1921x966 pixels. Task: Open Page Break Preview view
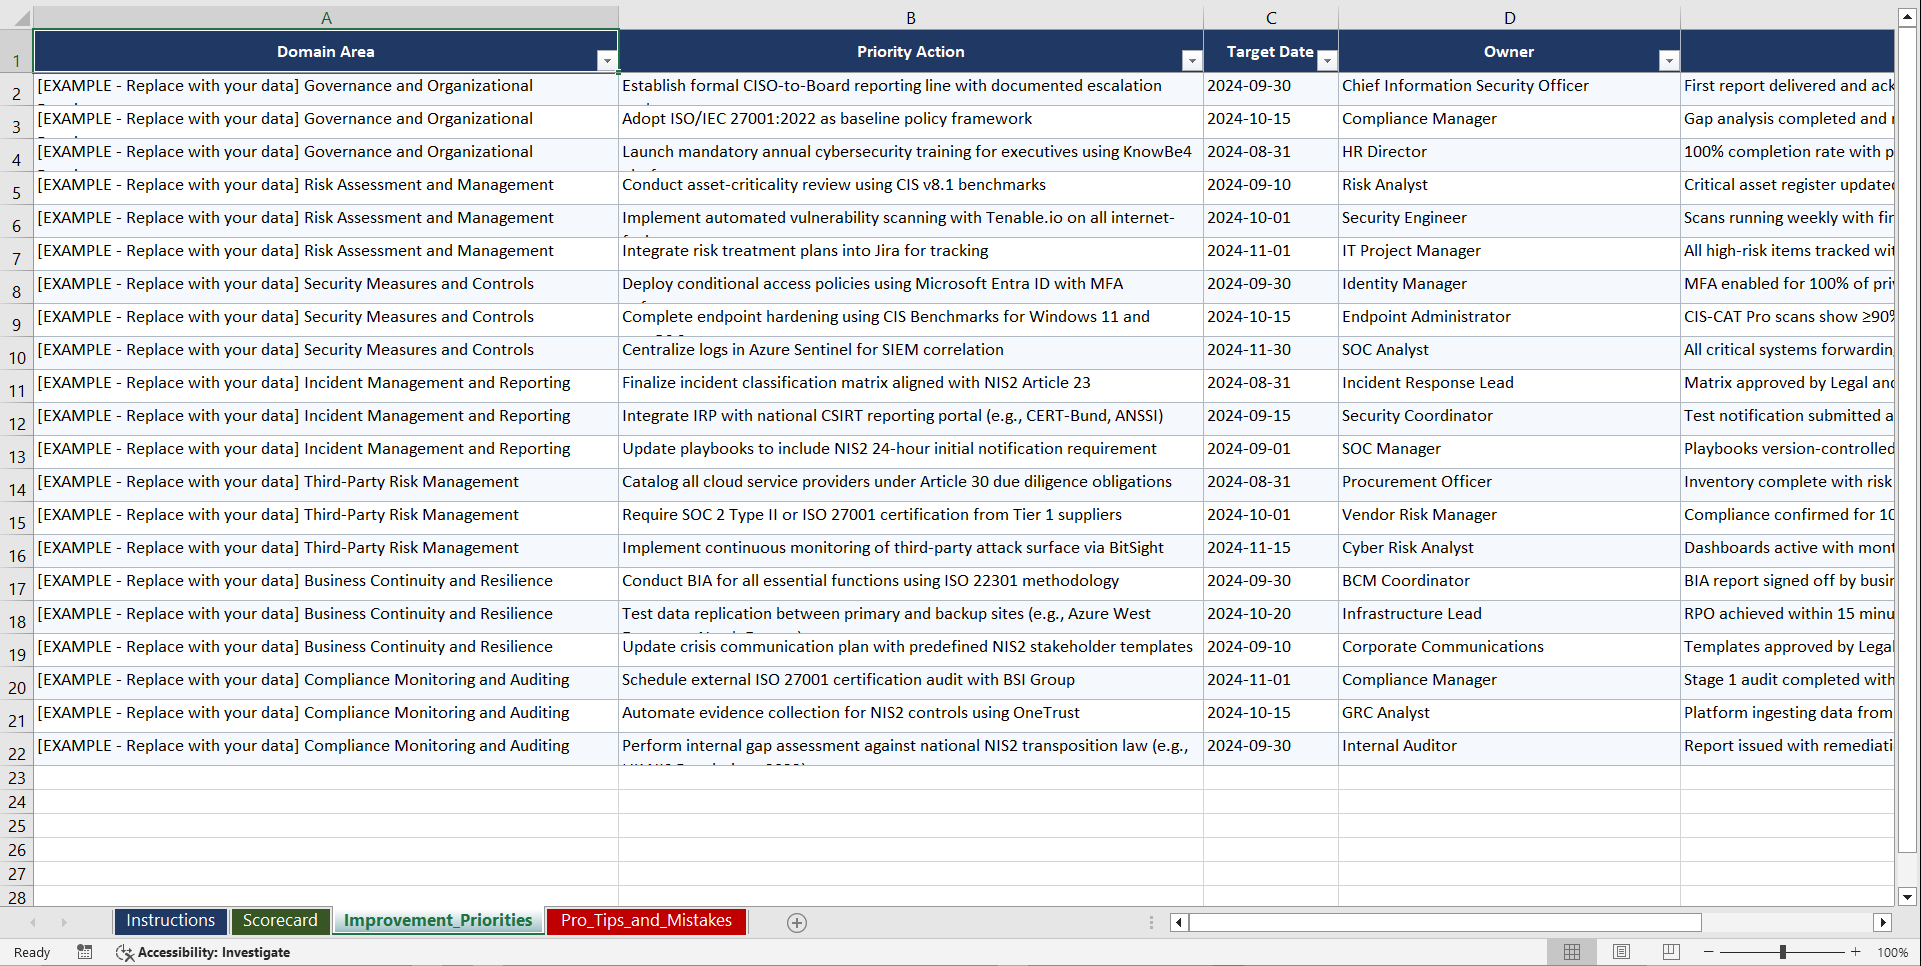[1671, 952]
